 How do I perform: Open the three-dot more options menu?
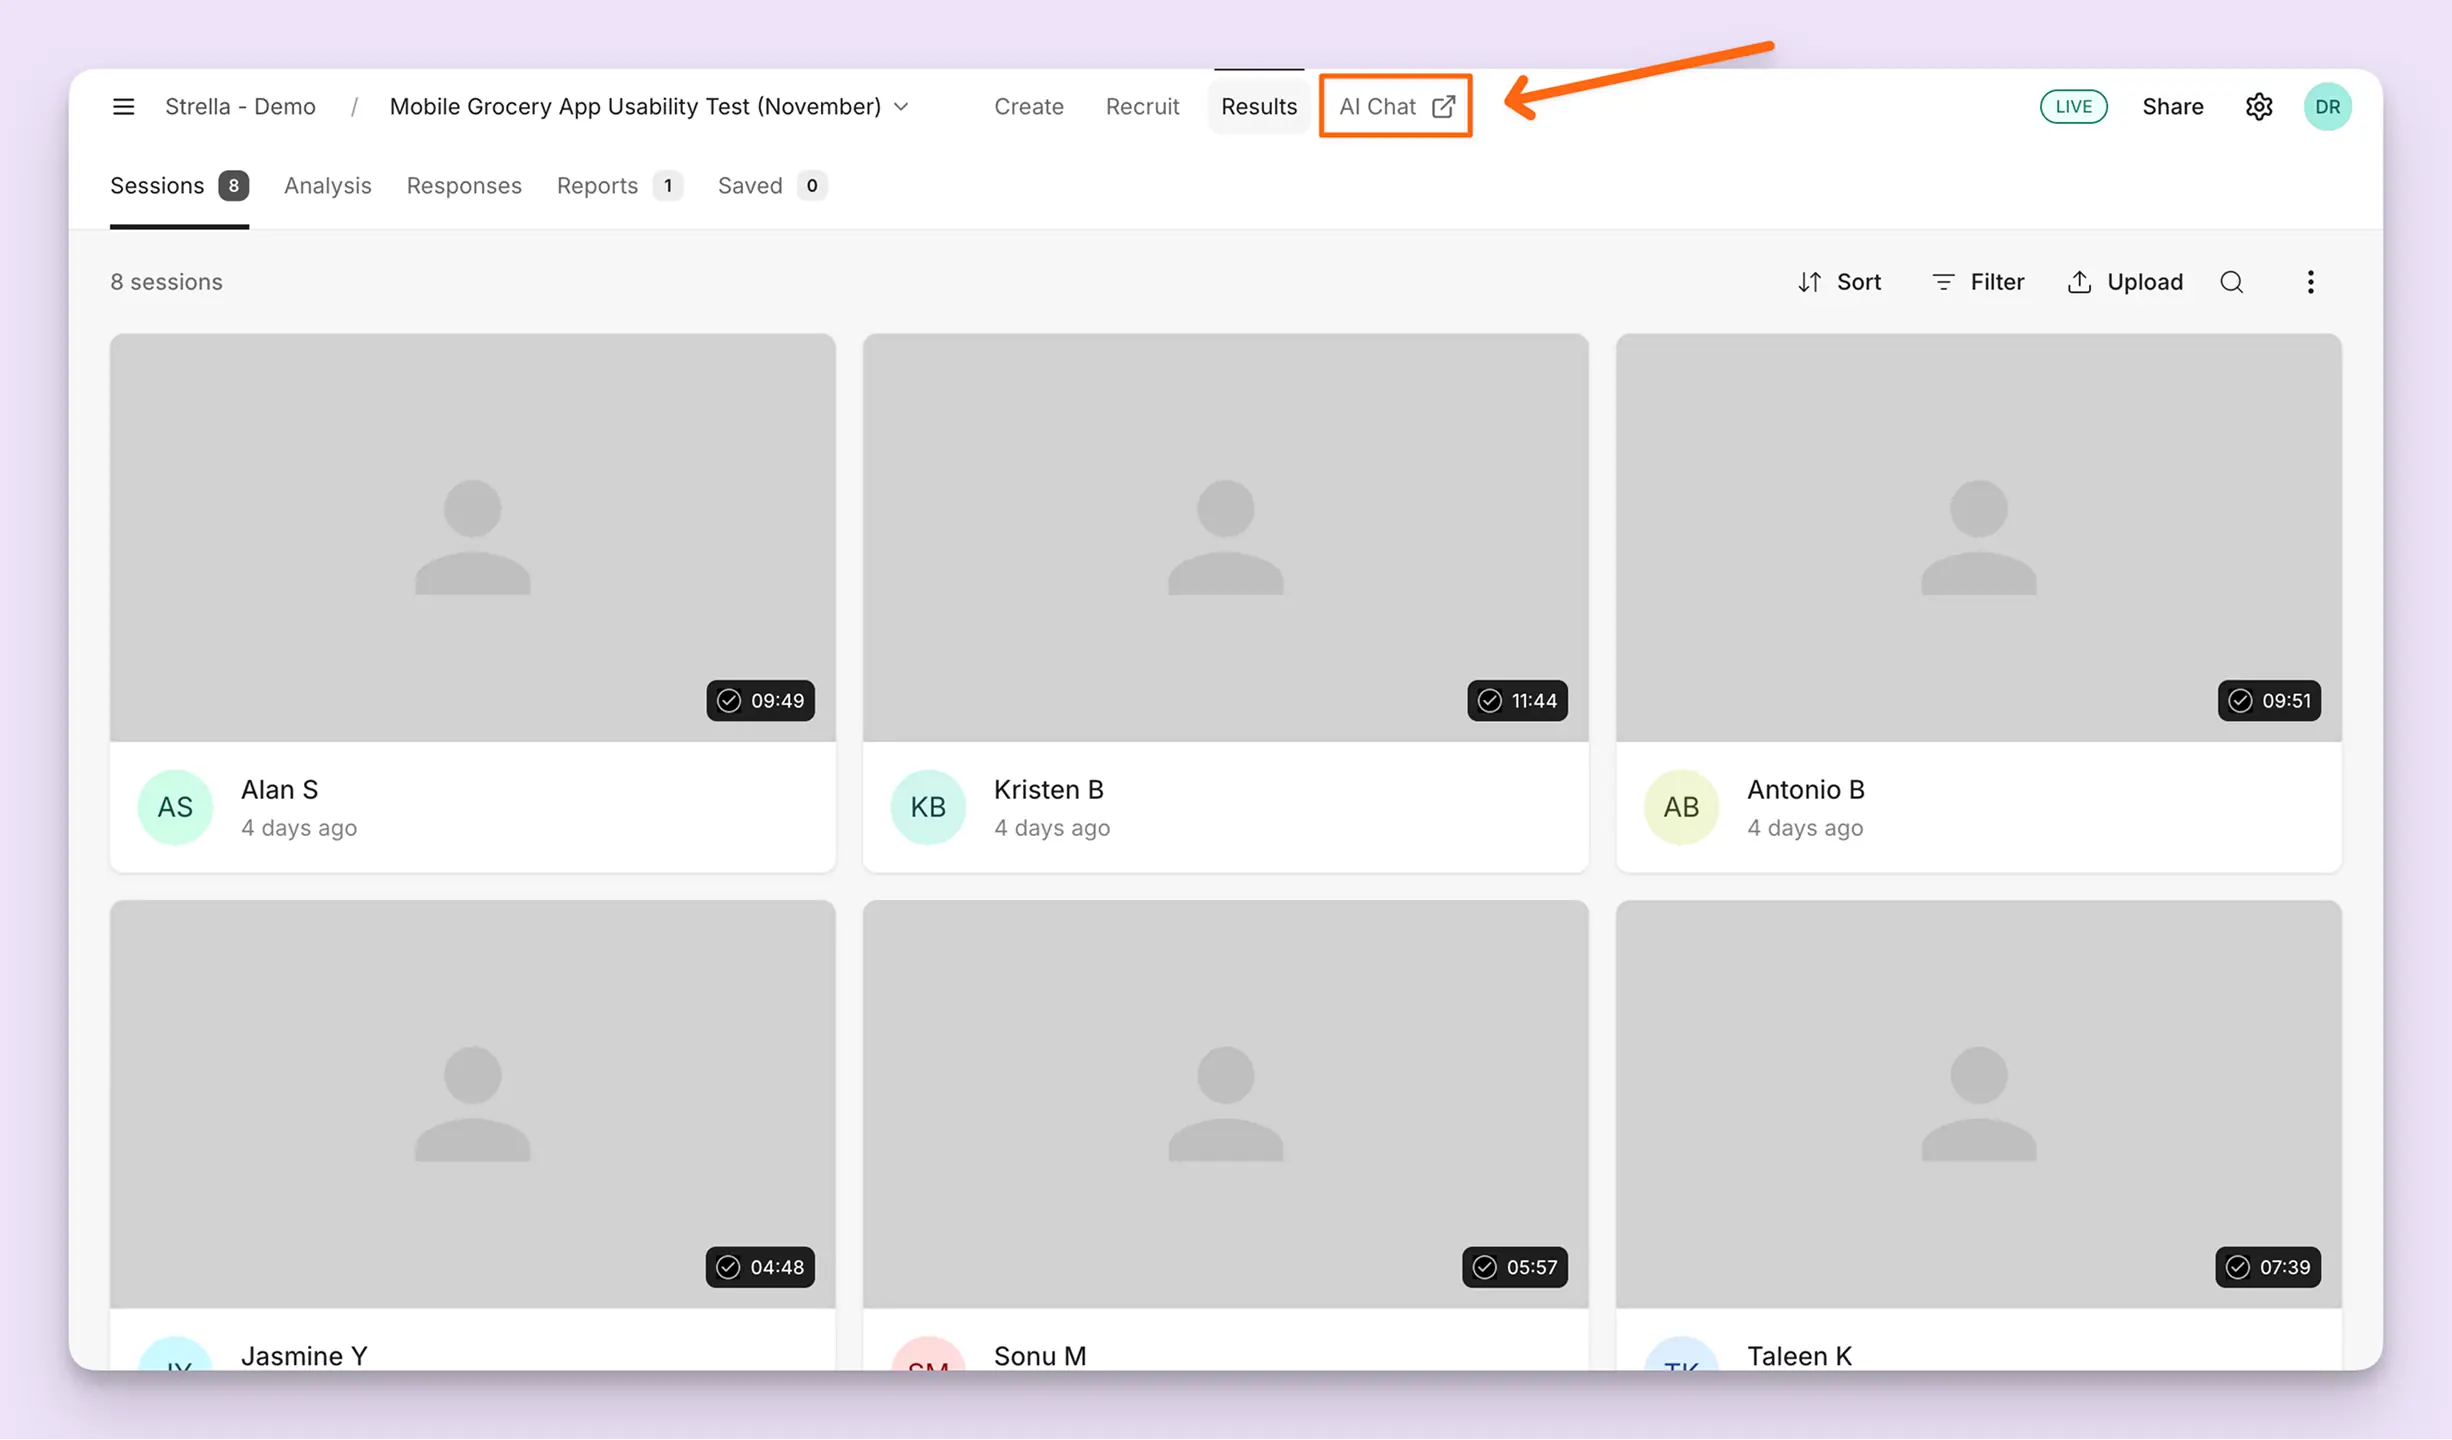[2310, 282]
